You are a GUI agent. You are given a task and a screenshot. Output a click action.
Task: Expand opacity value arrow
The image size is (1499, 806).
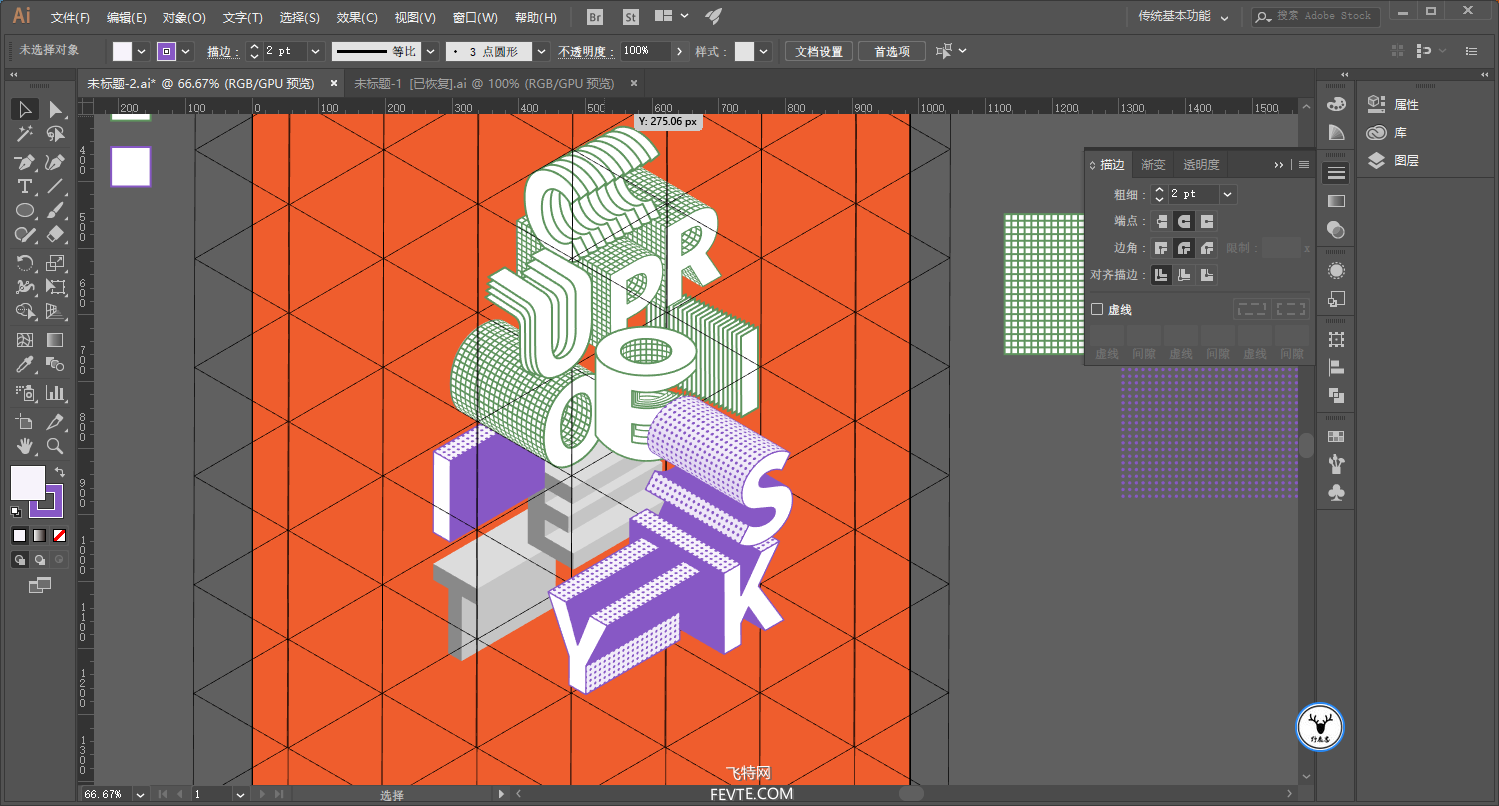tap(680, 51)
